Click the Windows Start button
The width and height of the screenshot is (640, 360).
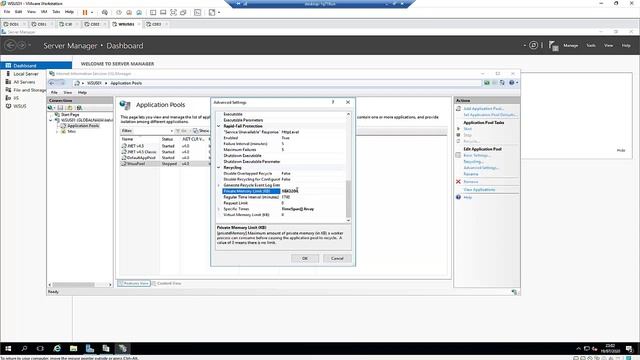pyautogui.click(x=8, y=348)
